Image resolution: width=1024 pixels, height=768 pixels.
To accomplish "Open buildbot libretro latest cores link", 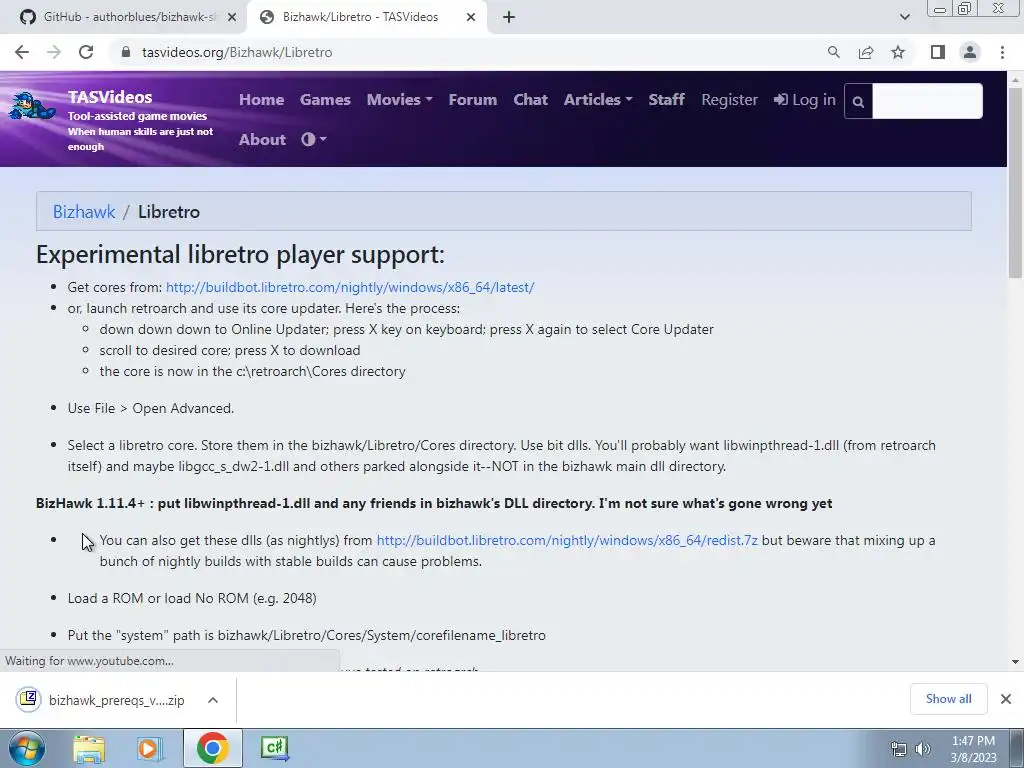I will pos(350,287).
